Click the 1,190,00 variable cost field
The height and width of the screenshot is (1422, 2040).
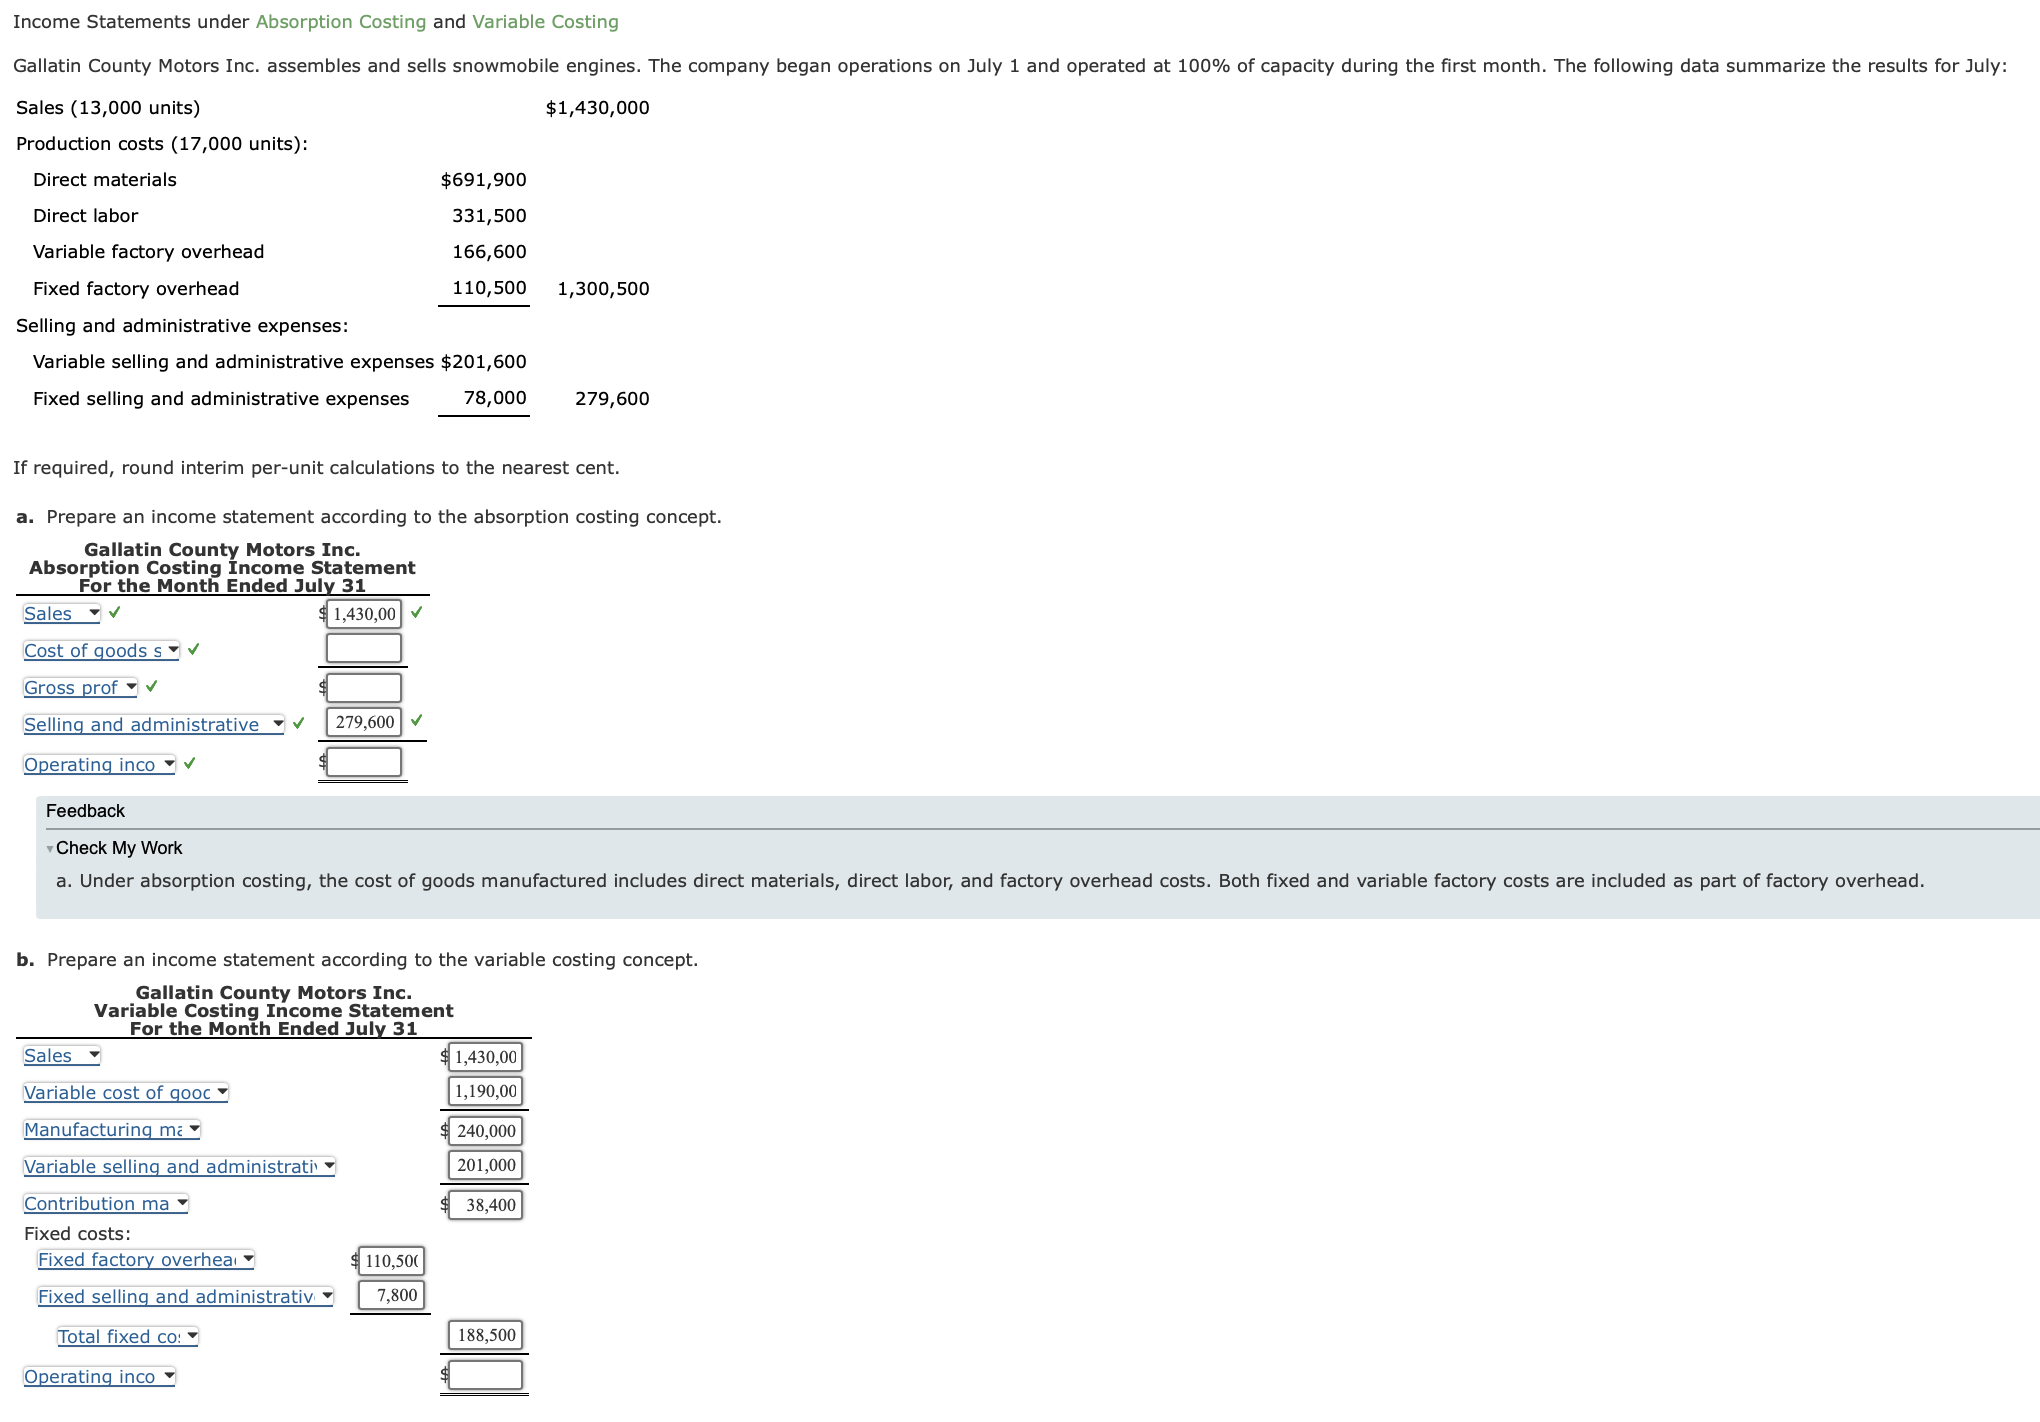[x=486, y=1091]
